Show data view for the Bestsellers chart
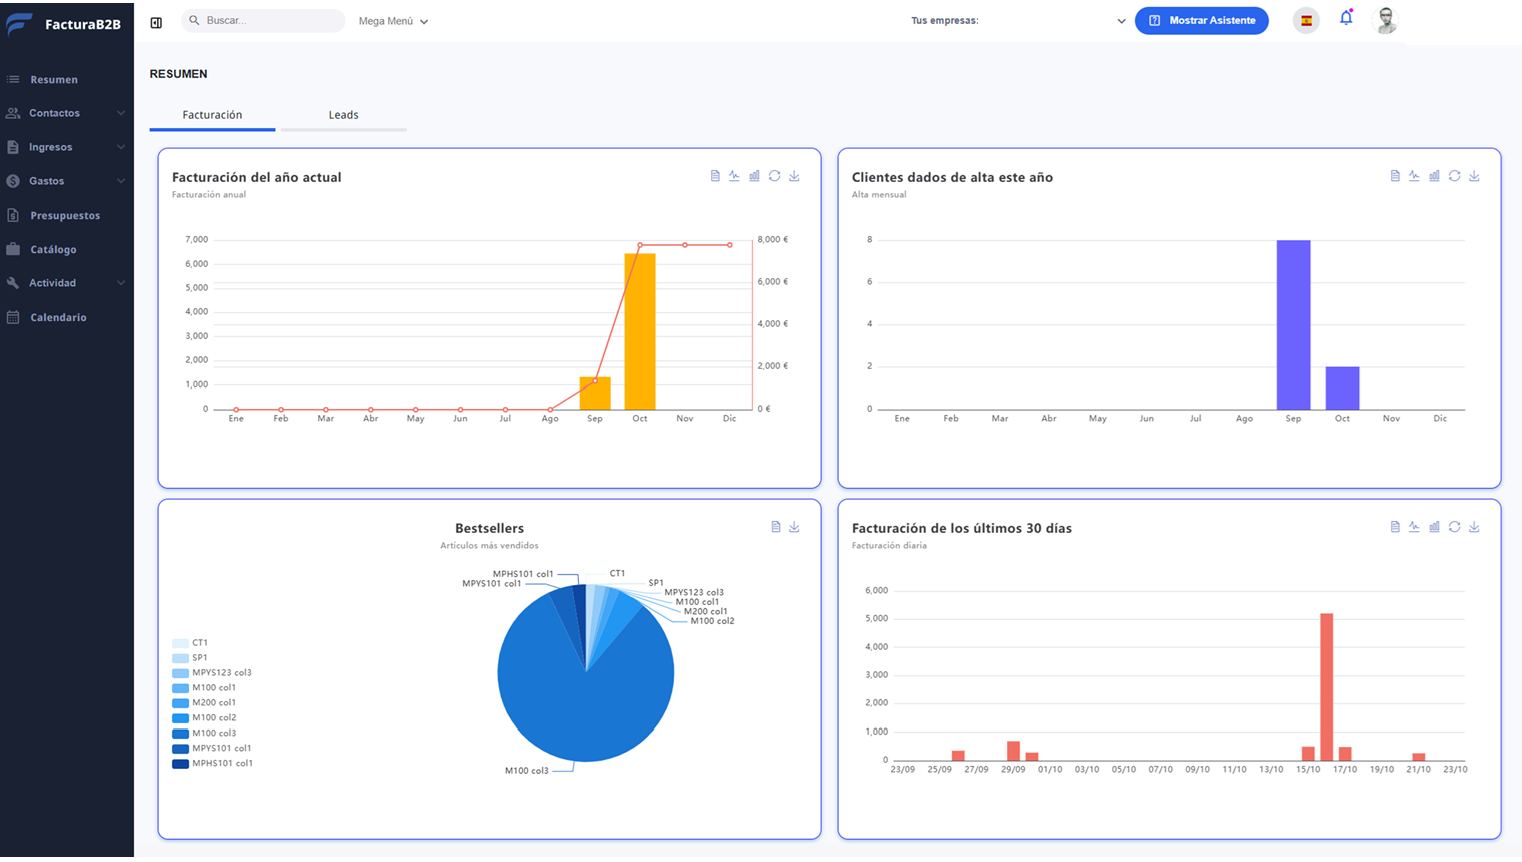The height and width of the screenshot is (862, 1522). click(775, 527)
